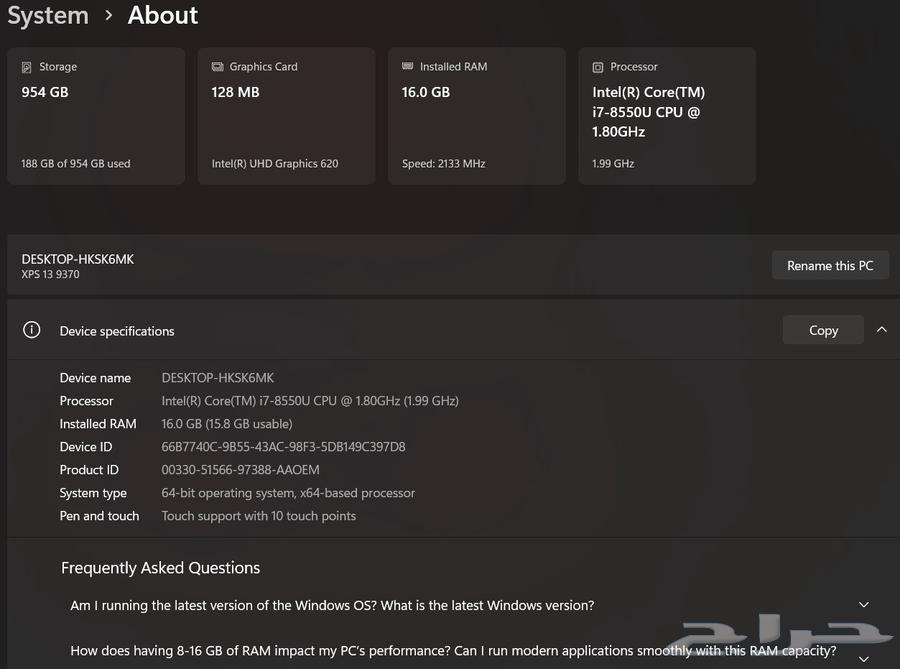Copy the device specifications
This screenshot has height=669, width=900.
(x=823, y=329)
